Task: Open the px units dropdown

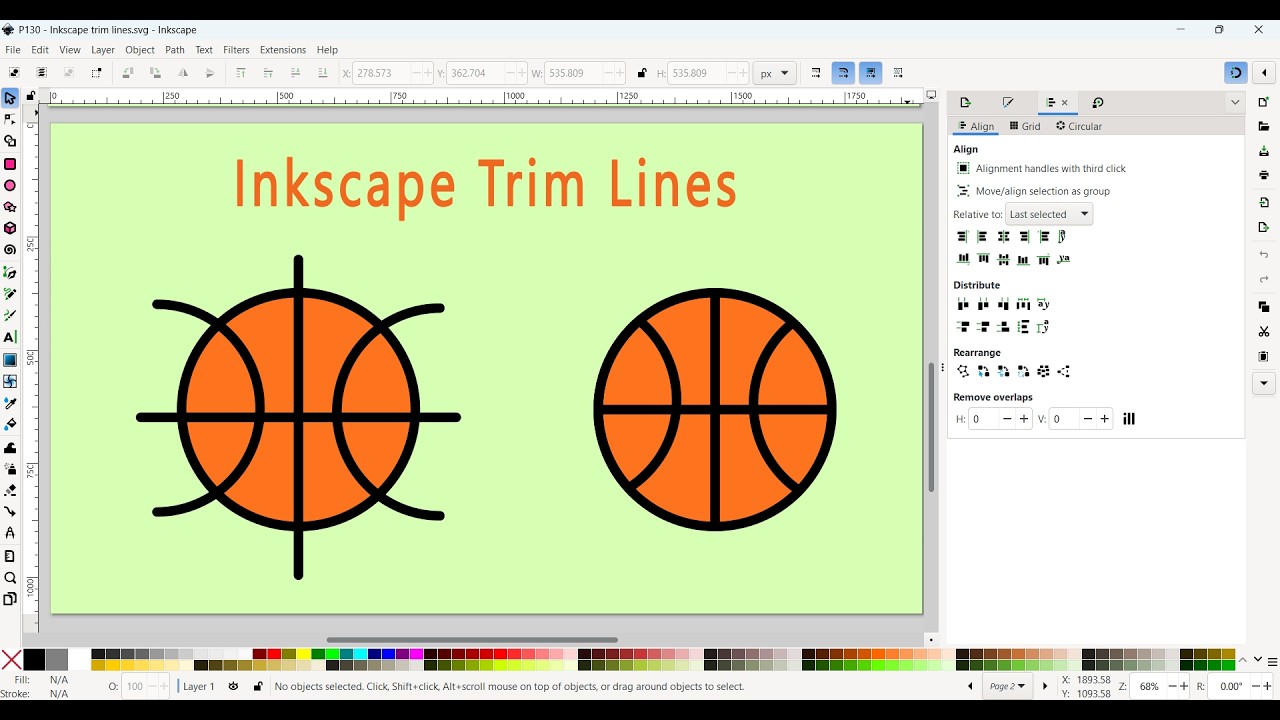Action: (x=775, y=73)
